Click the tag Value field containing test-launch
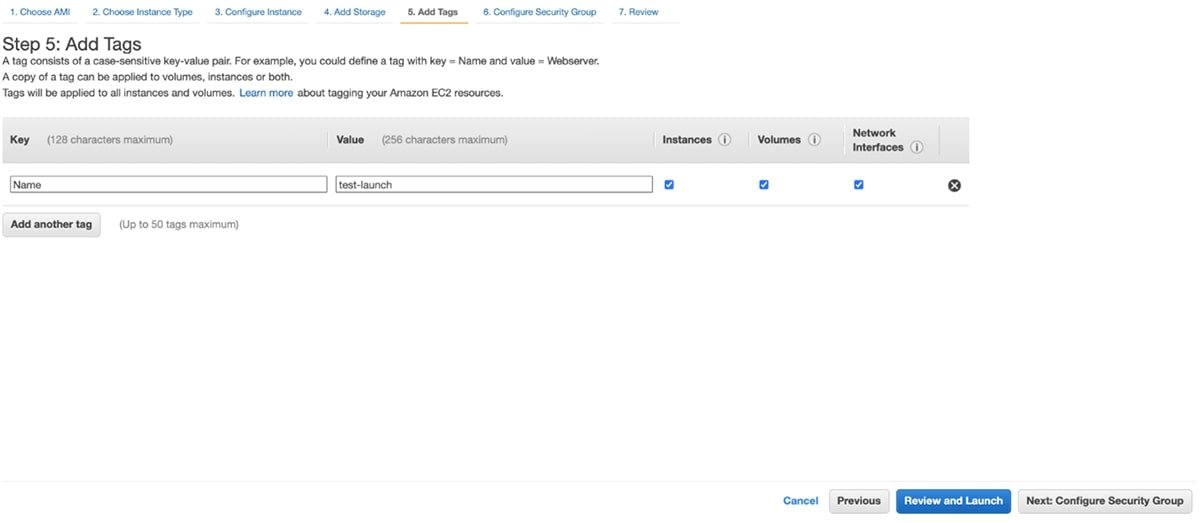The image size is (1200, 523). coord(494,185)
